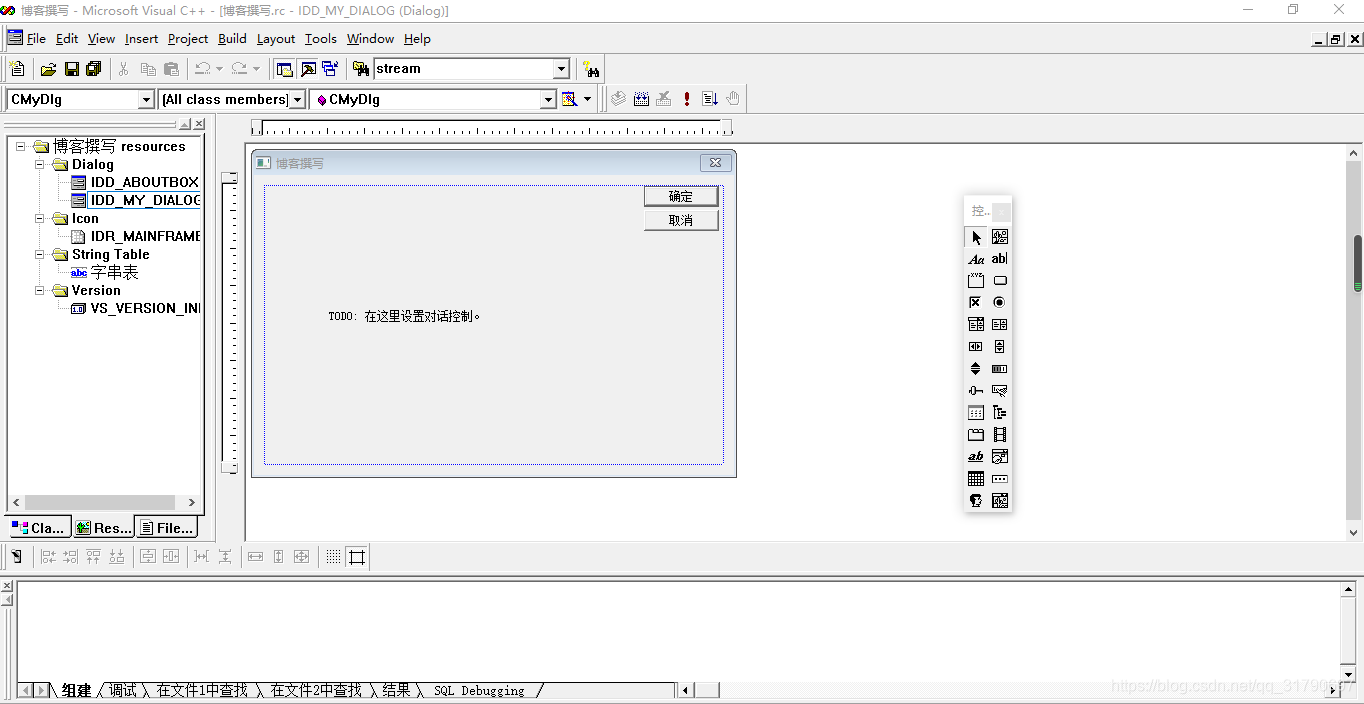Click the WizardBar actions wand icon
The image size is (1364, 704).
(x=570, y=99)
